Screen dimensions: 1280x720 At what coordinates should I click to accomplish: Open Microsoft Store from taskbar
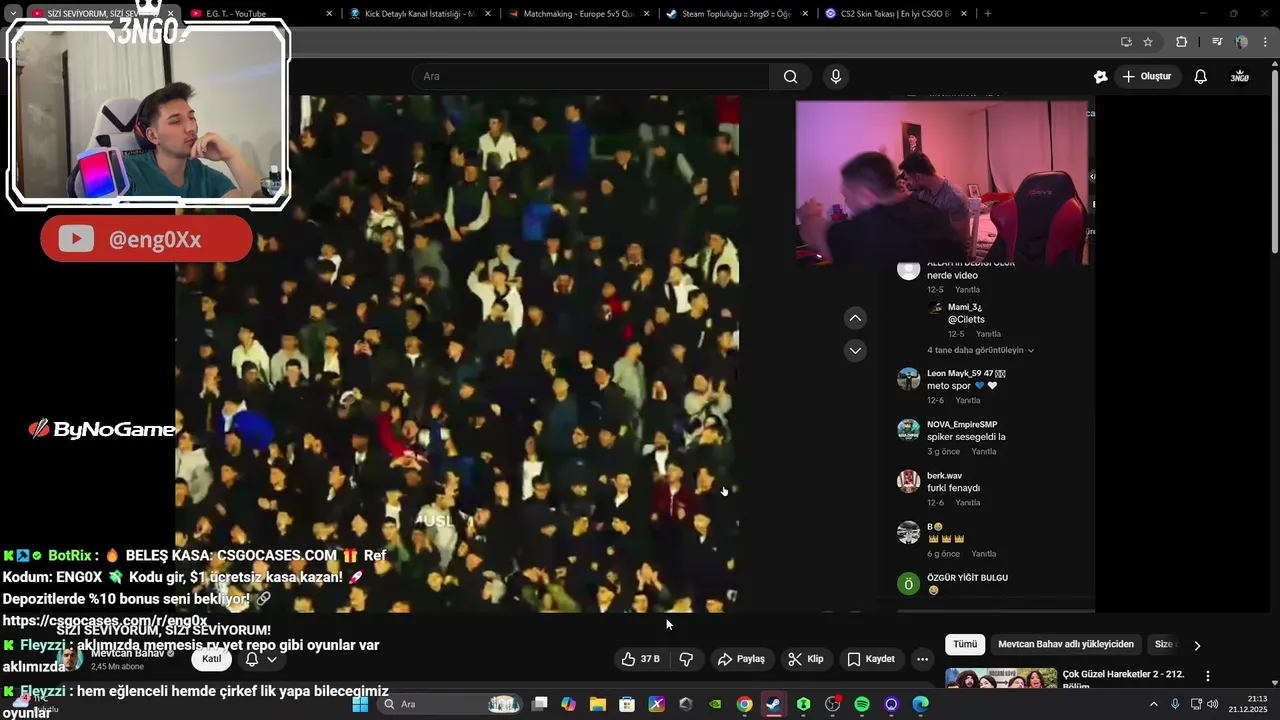pyautogui.click(x=627, y=704)
